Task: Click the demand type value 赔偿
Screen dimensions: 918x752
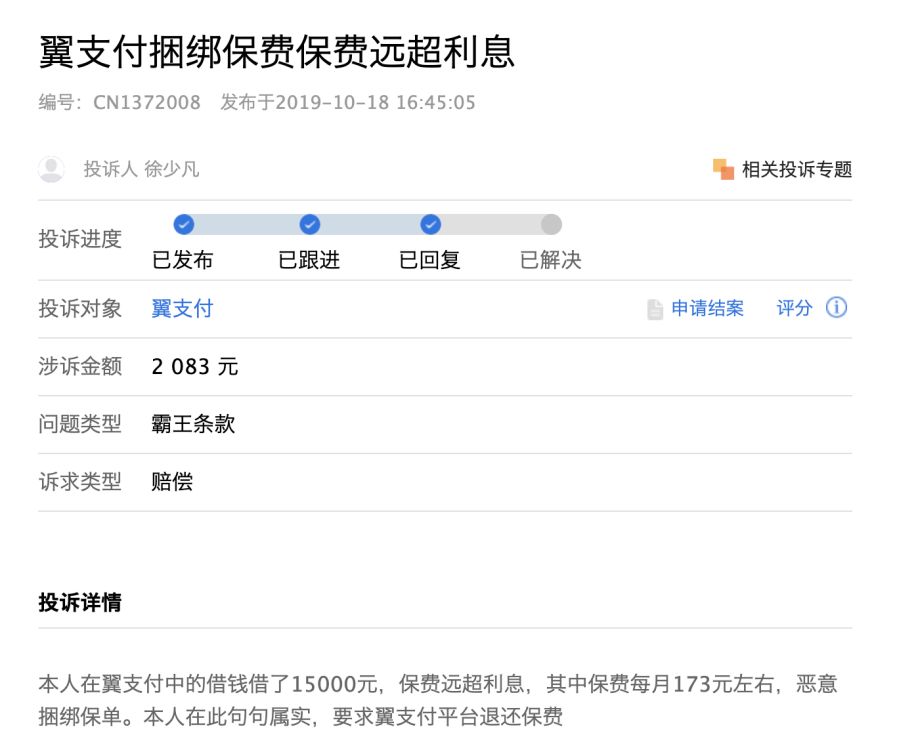Action: pyautogui.click(x=172, y=482)
